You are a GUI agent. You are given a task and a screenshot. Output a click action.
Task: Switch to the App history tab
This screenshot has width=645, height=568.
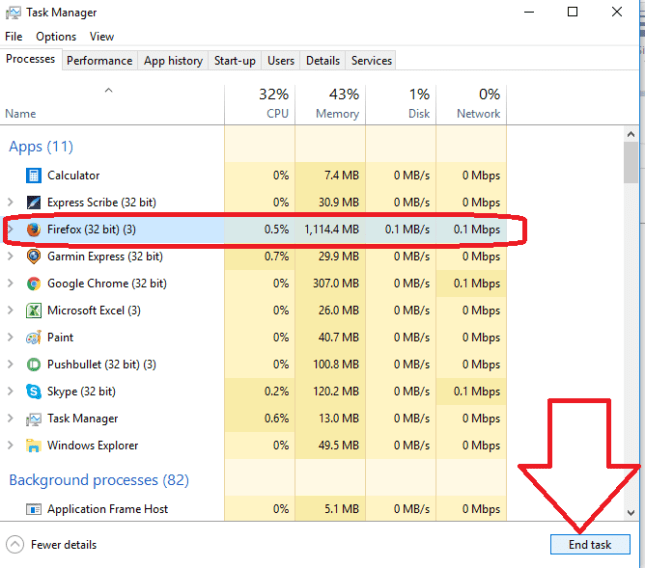point(173,61)
